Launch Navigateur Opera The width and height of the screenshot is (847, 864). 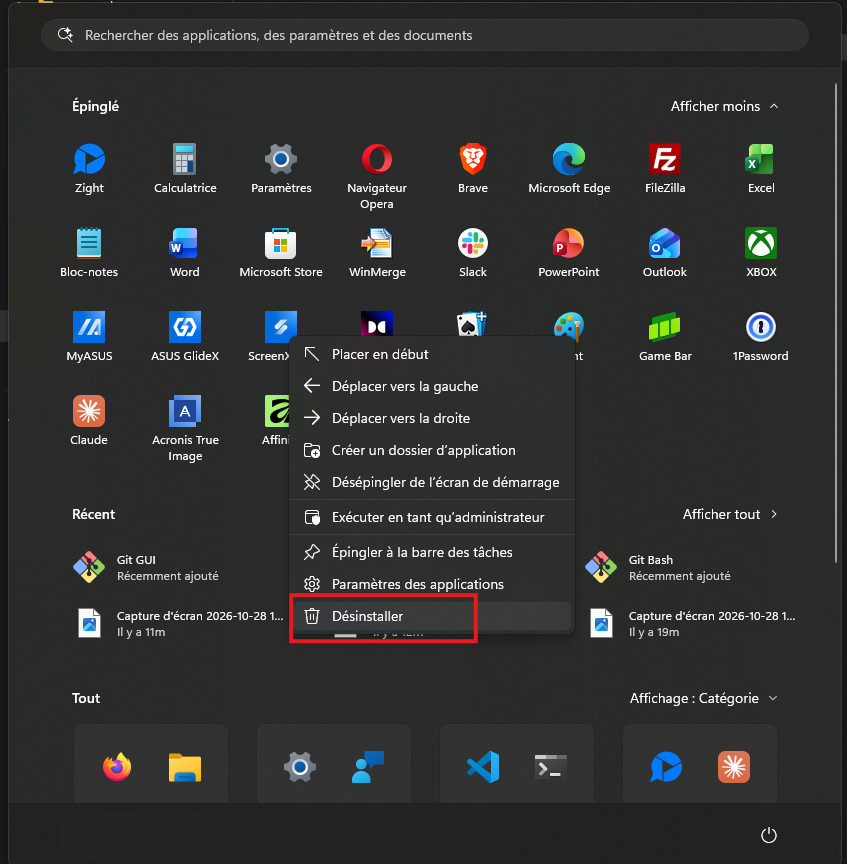377,175
